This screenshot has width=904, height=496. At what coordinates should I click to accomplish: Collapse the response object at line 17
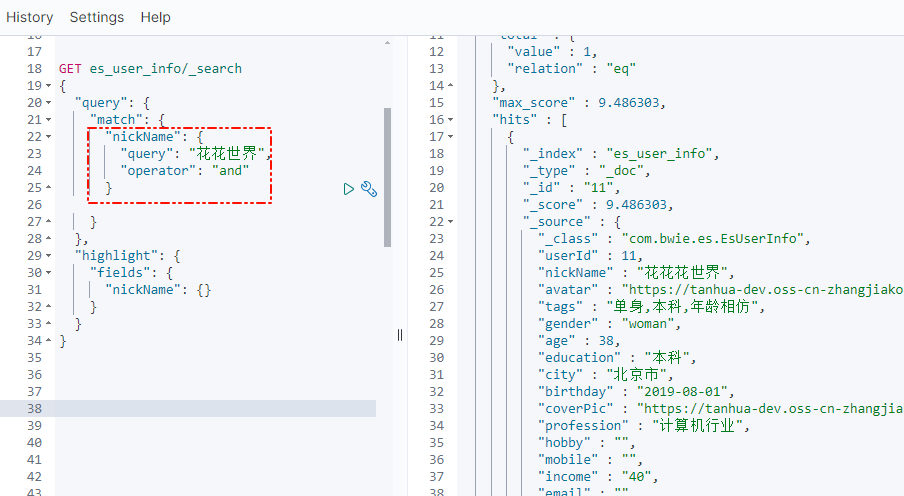451,137
